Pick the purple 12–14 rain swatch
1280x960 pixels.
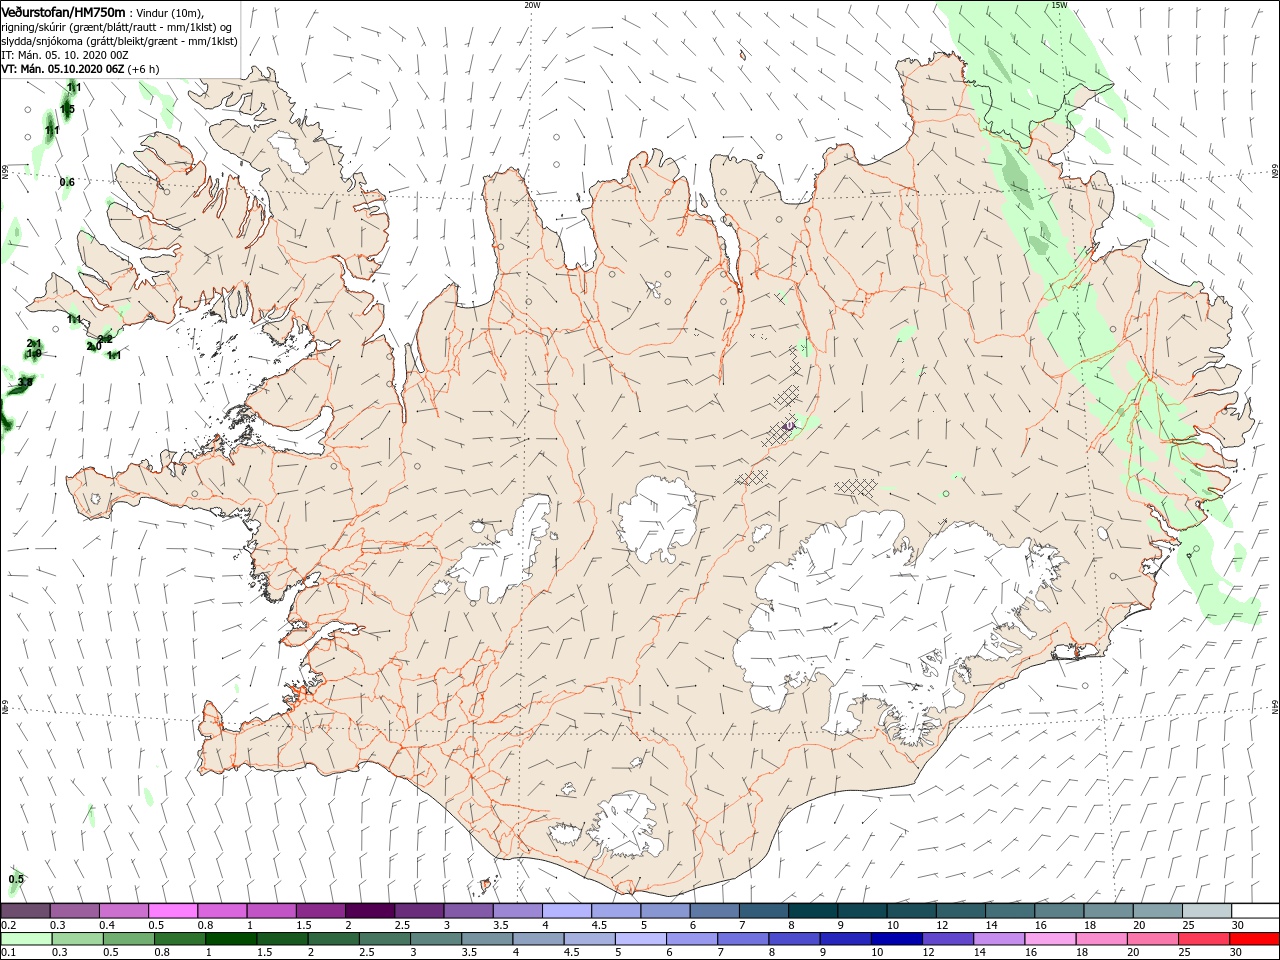tap(946, 939)
